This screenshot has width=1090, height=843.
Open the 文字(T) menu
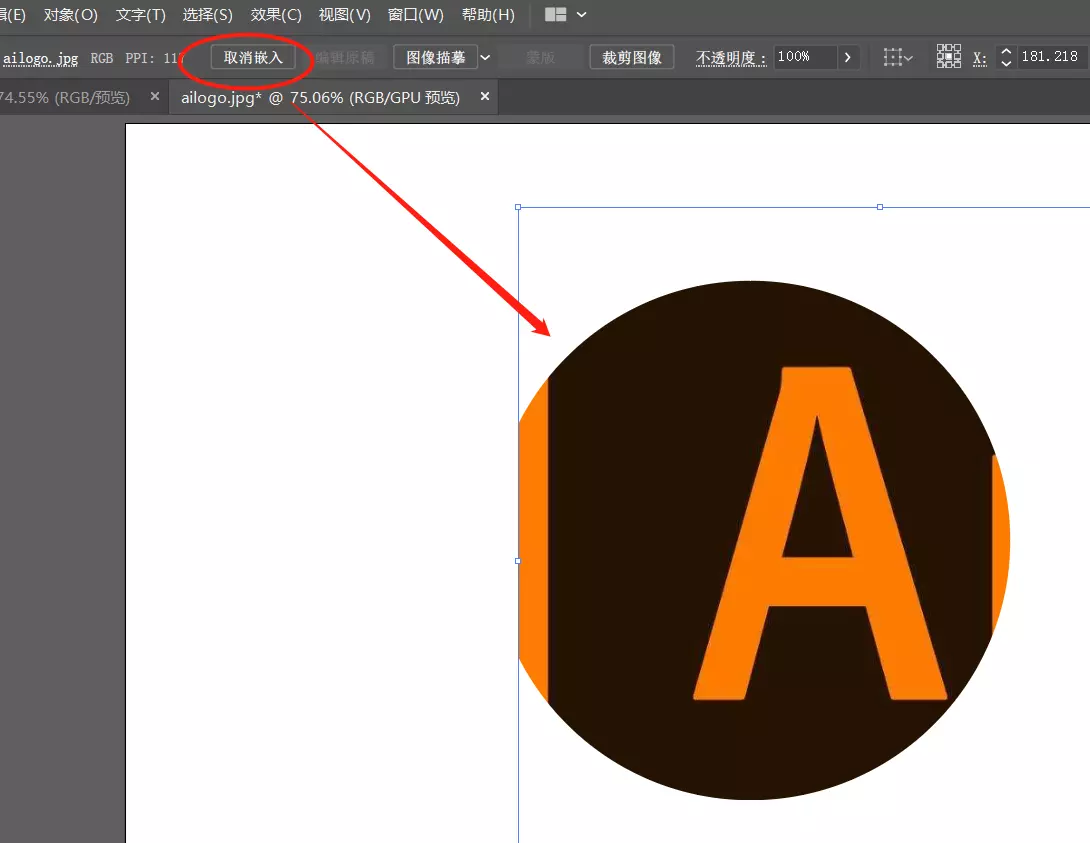pos(141,15)
